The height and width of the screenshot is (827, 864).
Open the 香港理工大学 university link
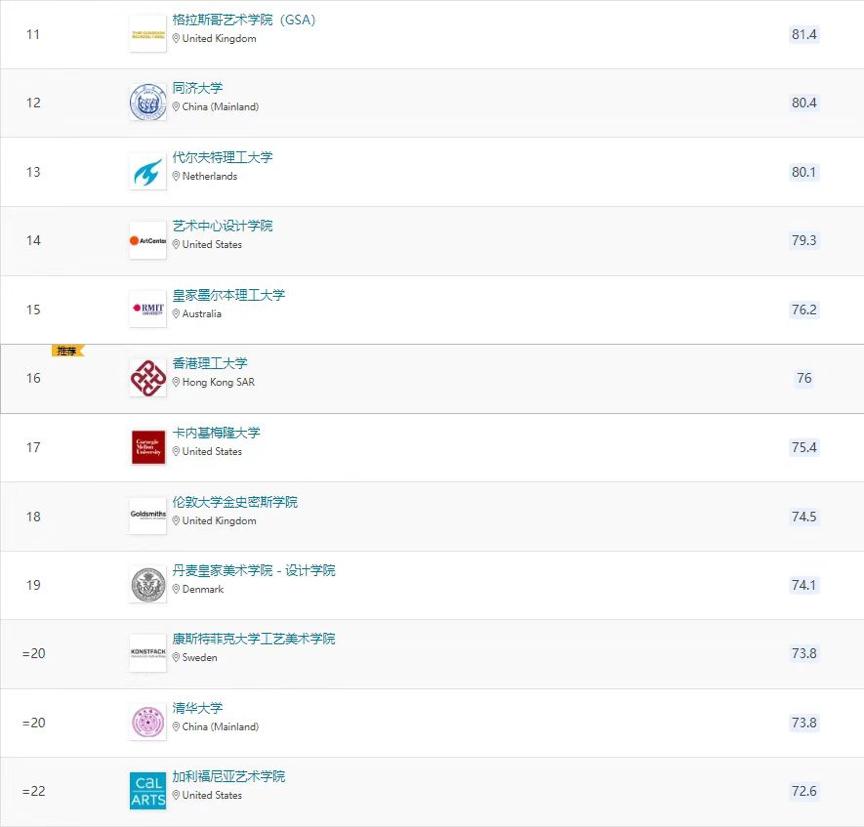pos(210,364)
